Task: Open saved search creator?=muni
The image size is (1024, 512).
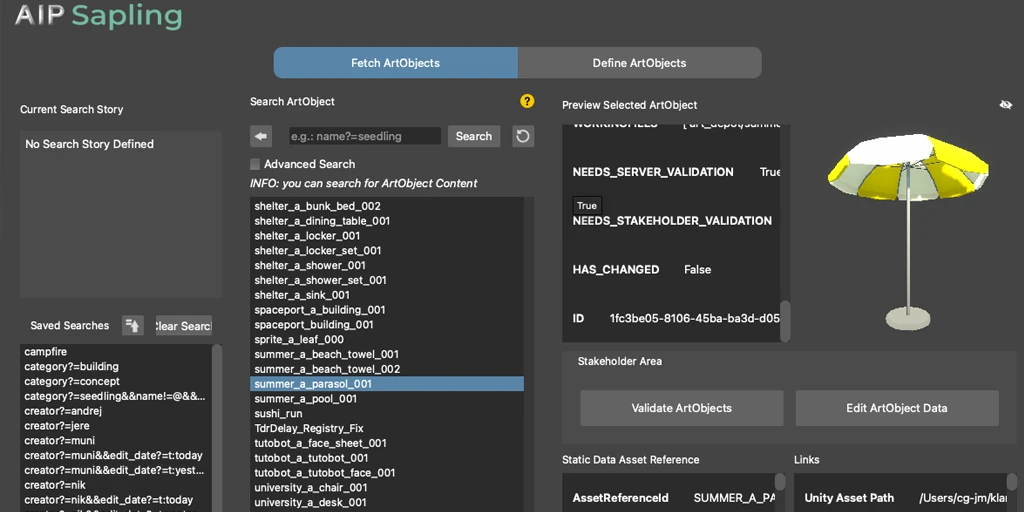Action: point(116,441)
